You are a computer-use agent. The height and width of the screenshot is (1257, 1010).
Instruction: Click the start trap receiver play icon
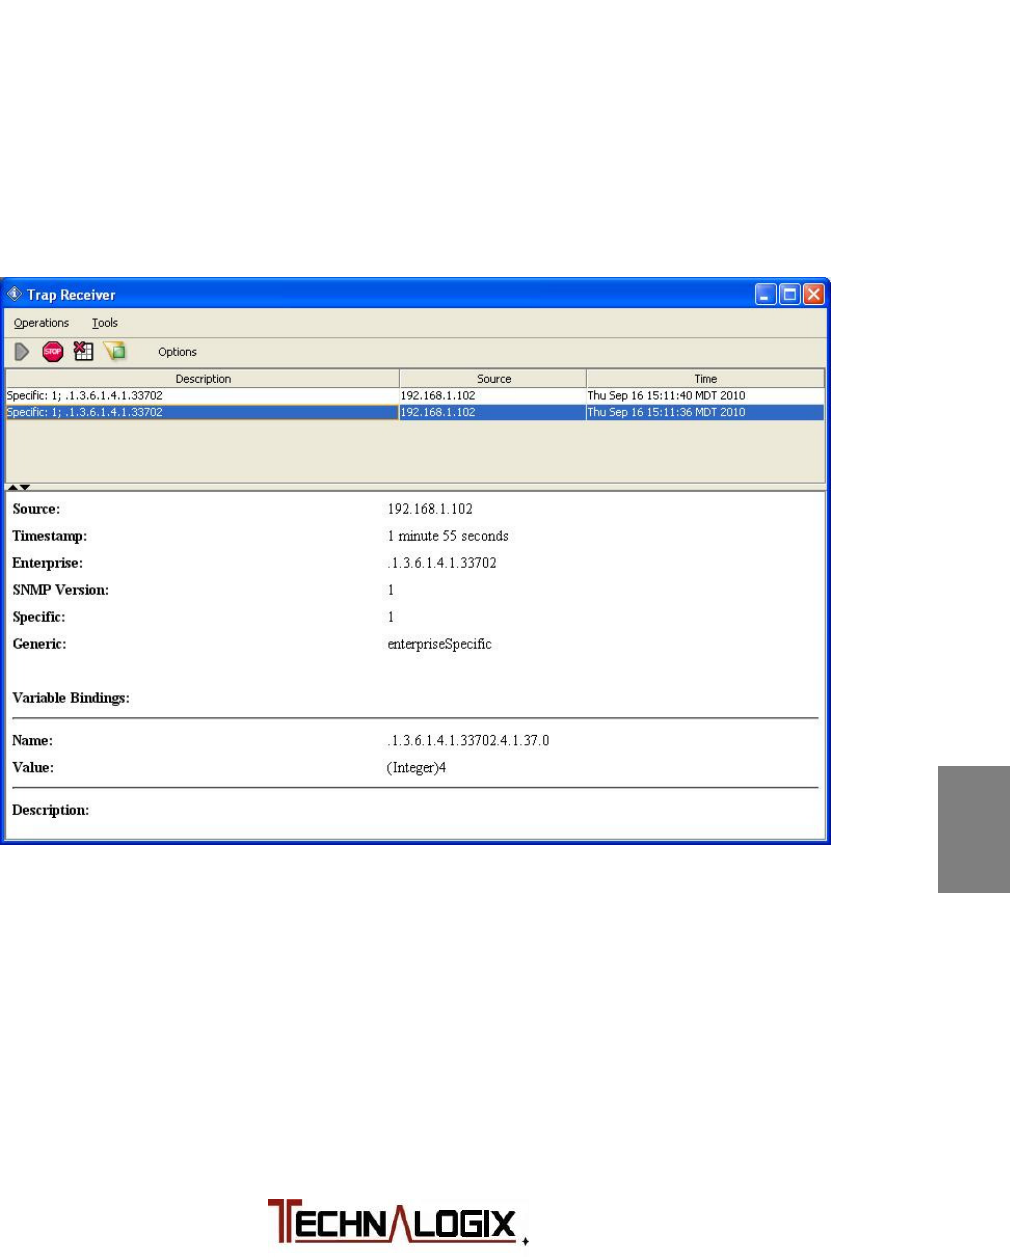coord(22,352)
